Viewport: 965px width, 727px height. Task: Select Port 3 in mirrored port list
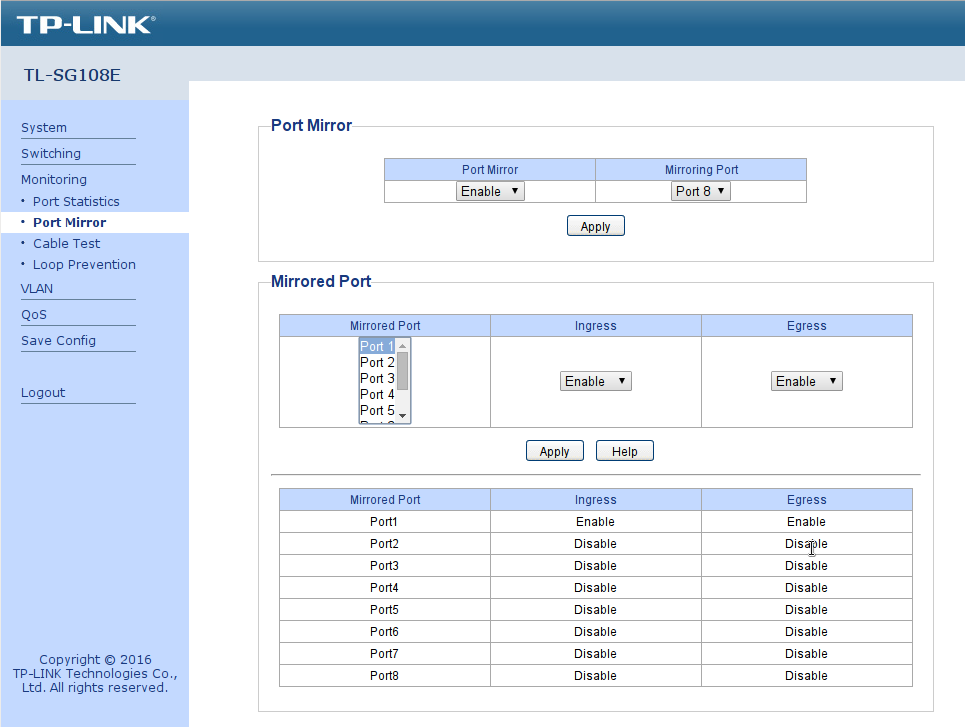point(377,379)
